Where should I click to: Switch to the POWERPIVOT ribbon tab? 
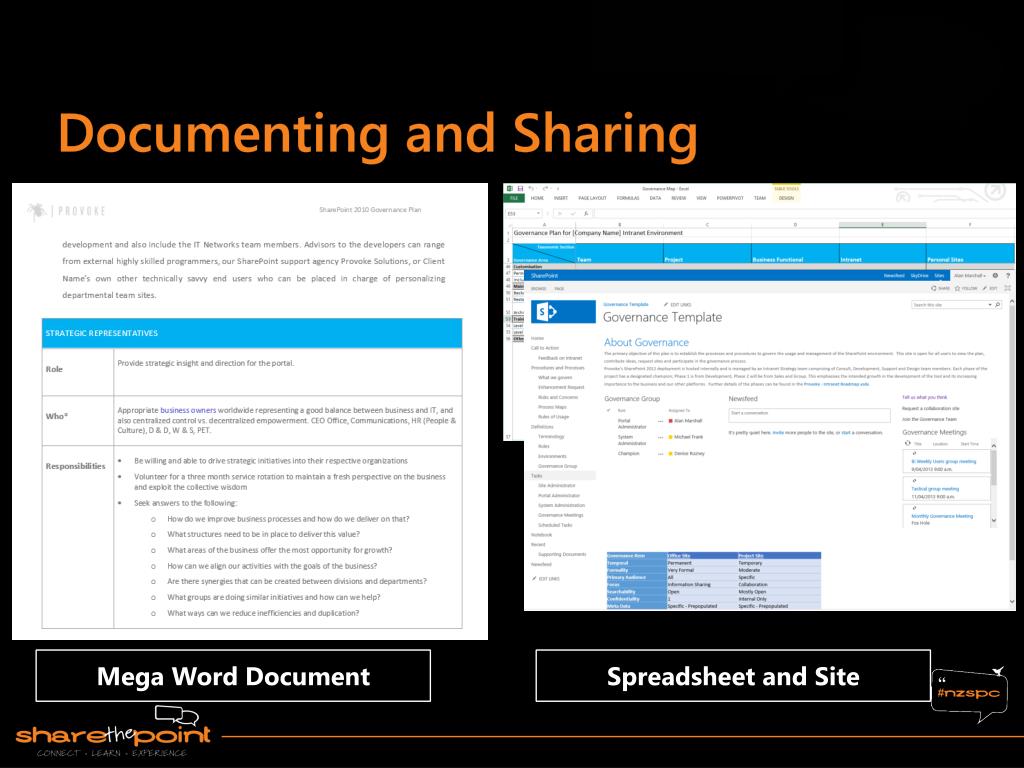tap(730, 198)
